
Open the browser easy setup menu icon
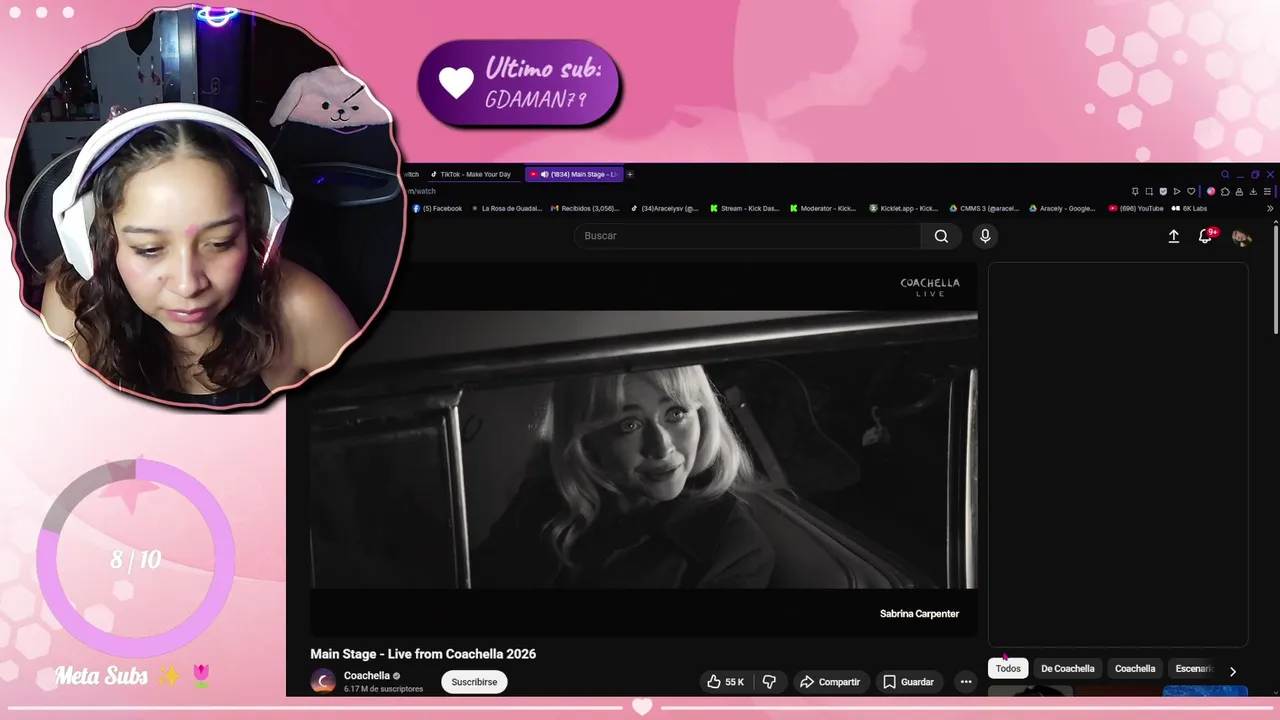pos(1267,191)
